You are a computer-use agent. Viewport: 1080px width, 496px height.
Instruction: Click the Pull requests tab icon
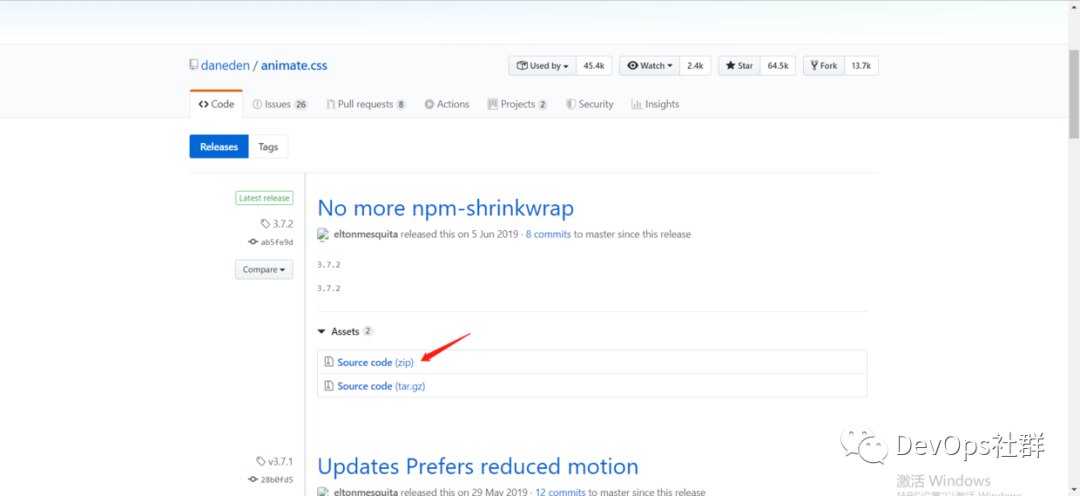tap(331, 104)
